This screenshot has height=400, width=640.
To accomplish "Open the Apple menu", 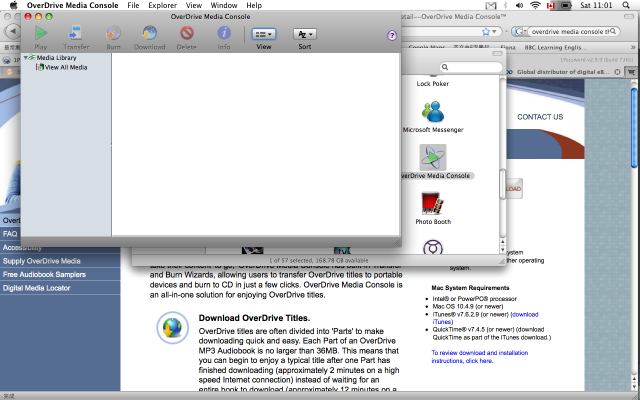I will [x=13, y=5].
